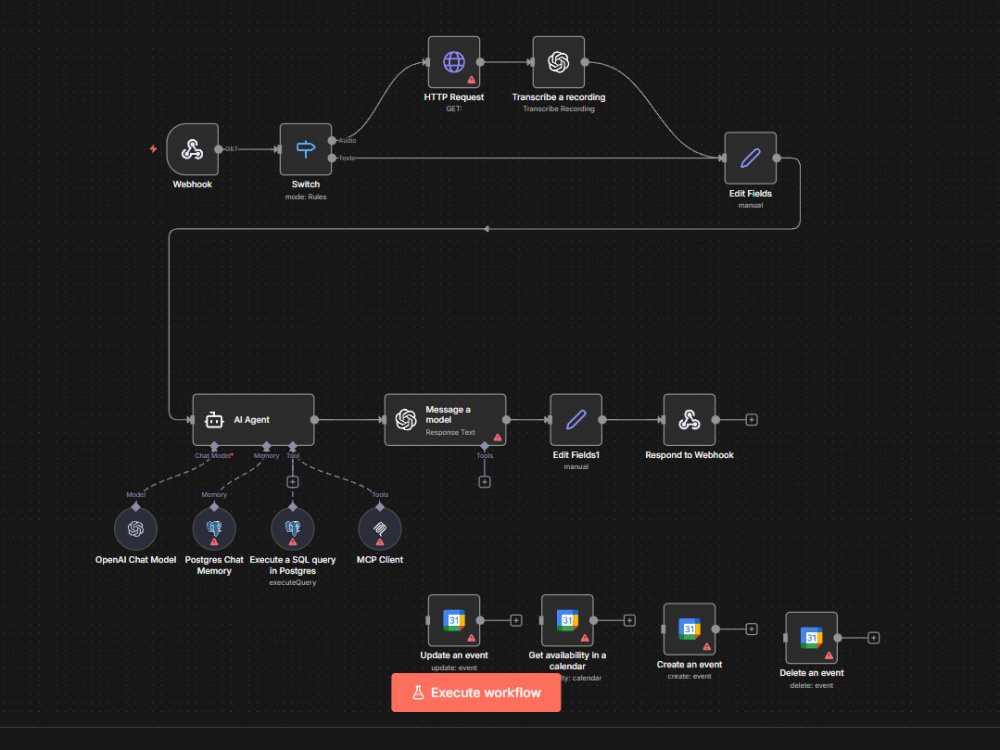The height and width of the screenshot is (750, 1000).
Task: Add node after Create an event
Action: (751, 629)
